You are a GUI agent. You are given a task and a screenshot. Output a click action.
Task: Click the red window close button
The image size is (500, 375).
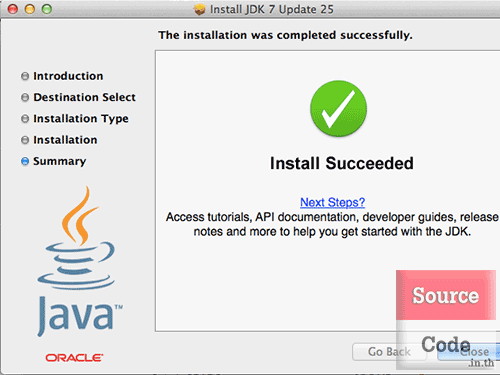pyautogui.click(x=13, y=9)
